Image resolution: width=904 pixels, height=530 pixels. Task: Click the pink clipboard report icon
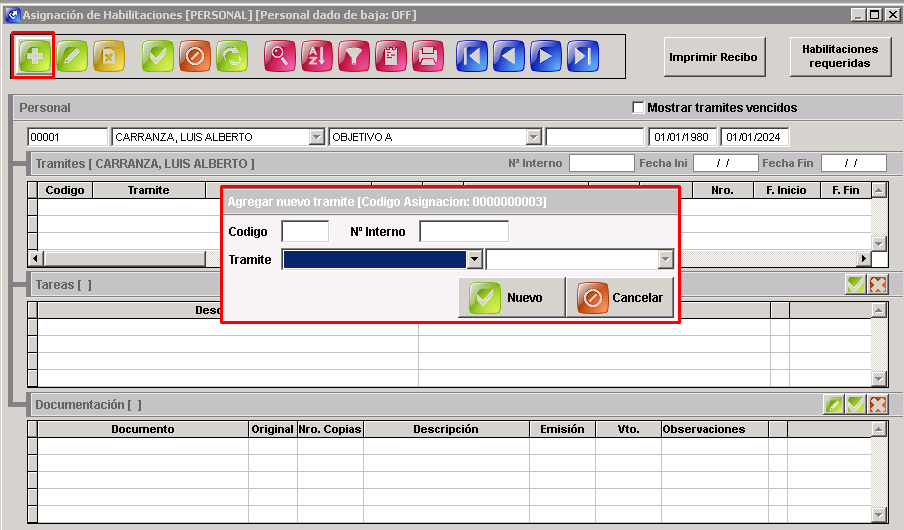[x=391, y=56]
